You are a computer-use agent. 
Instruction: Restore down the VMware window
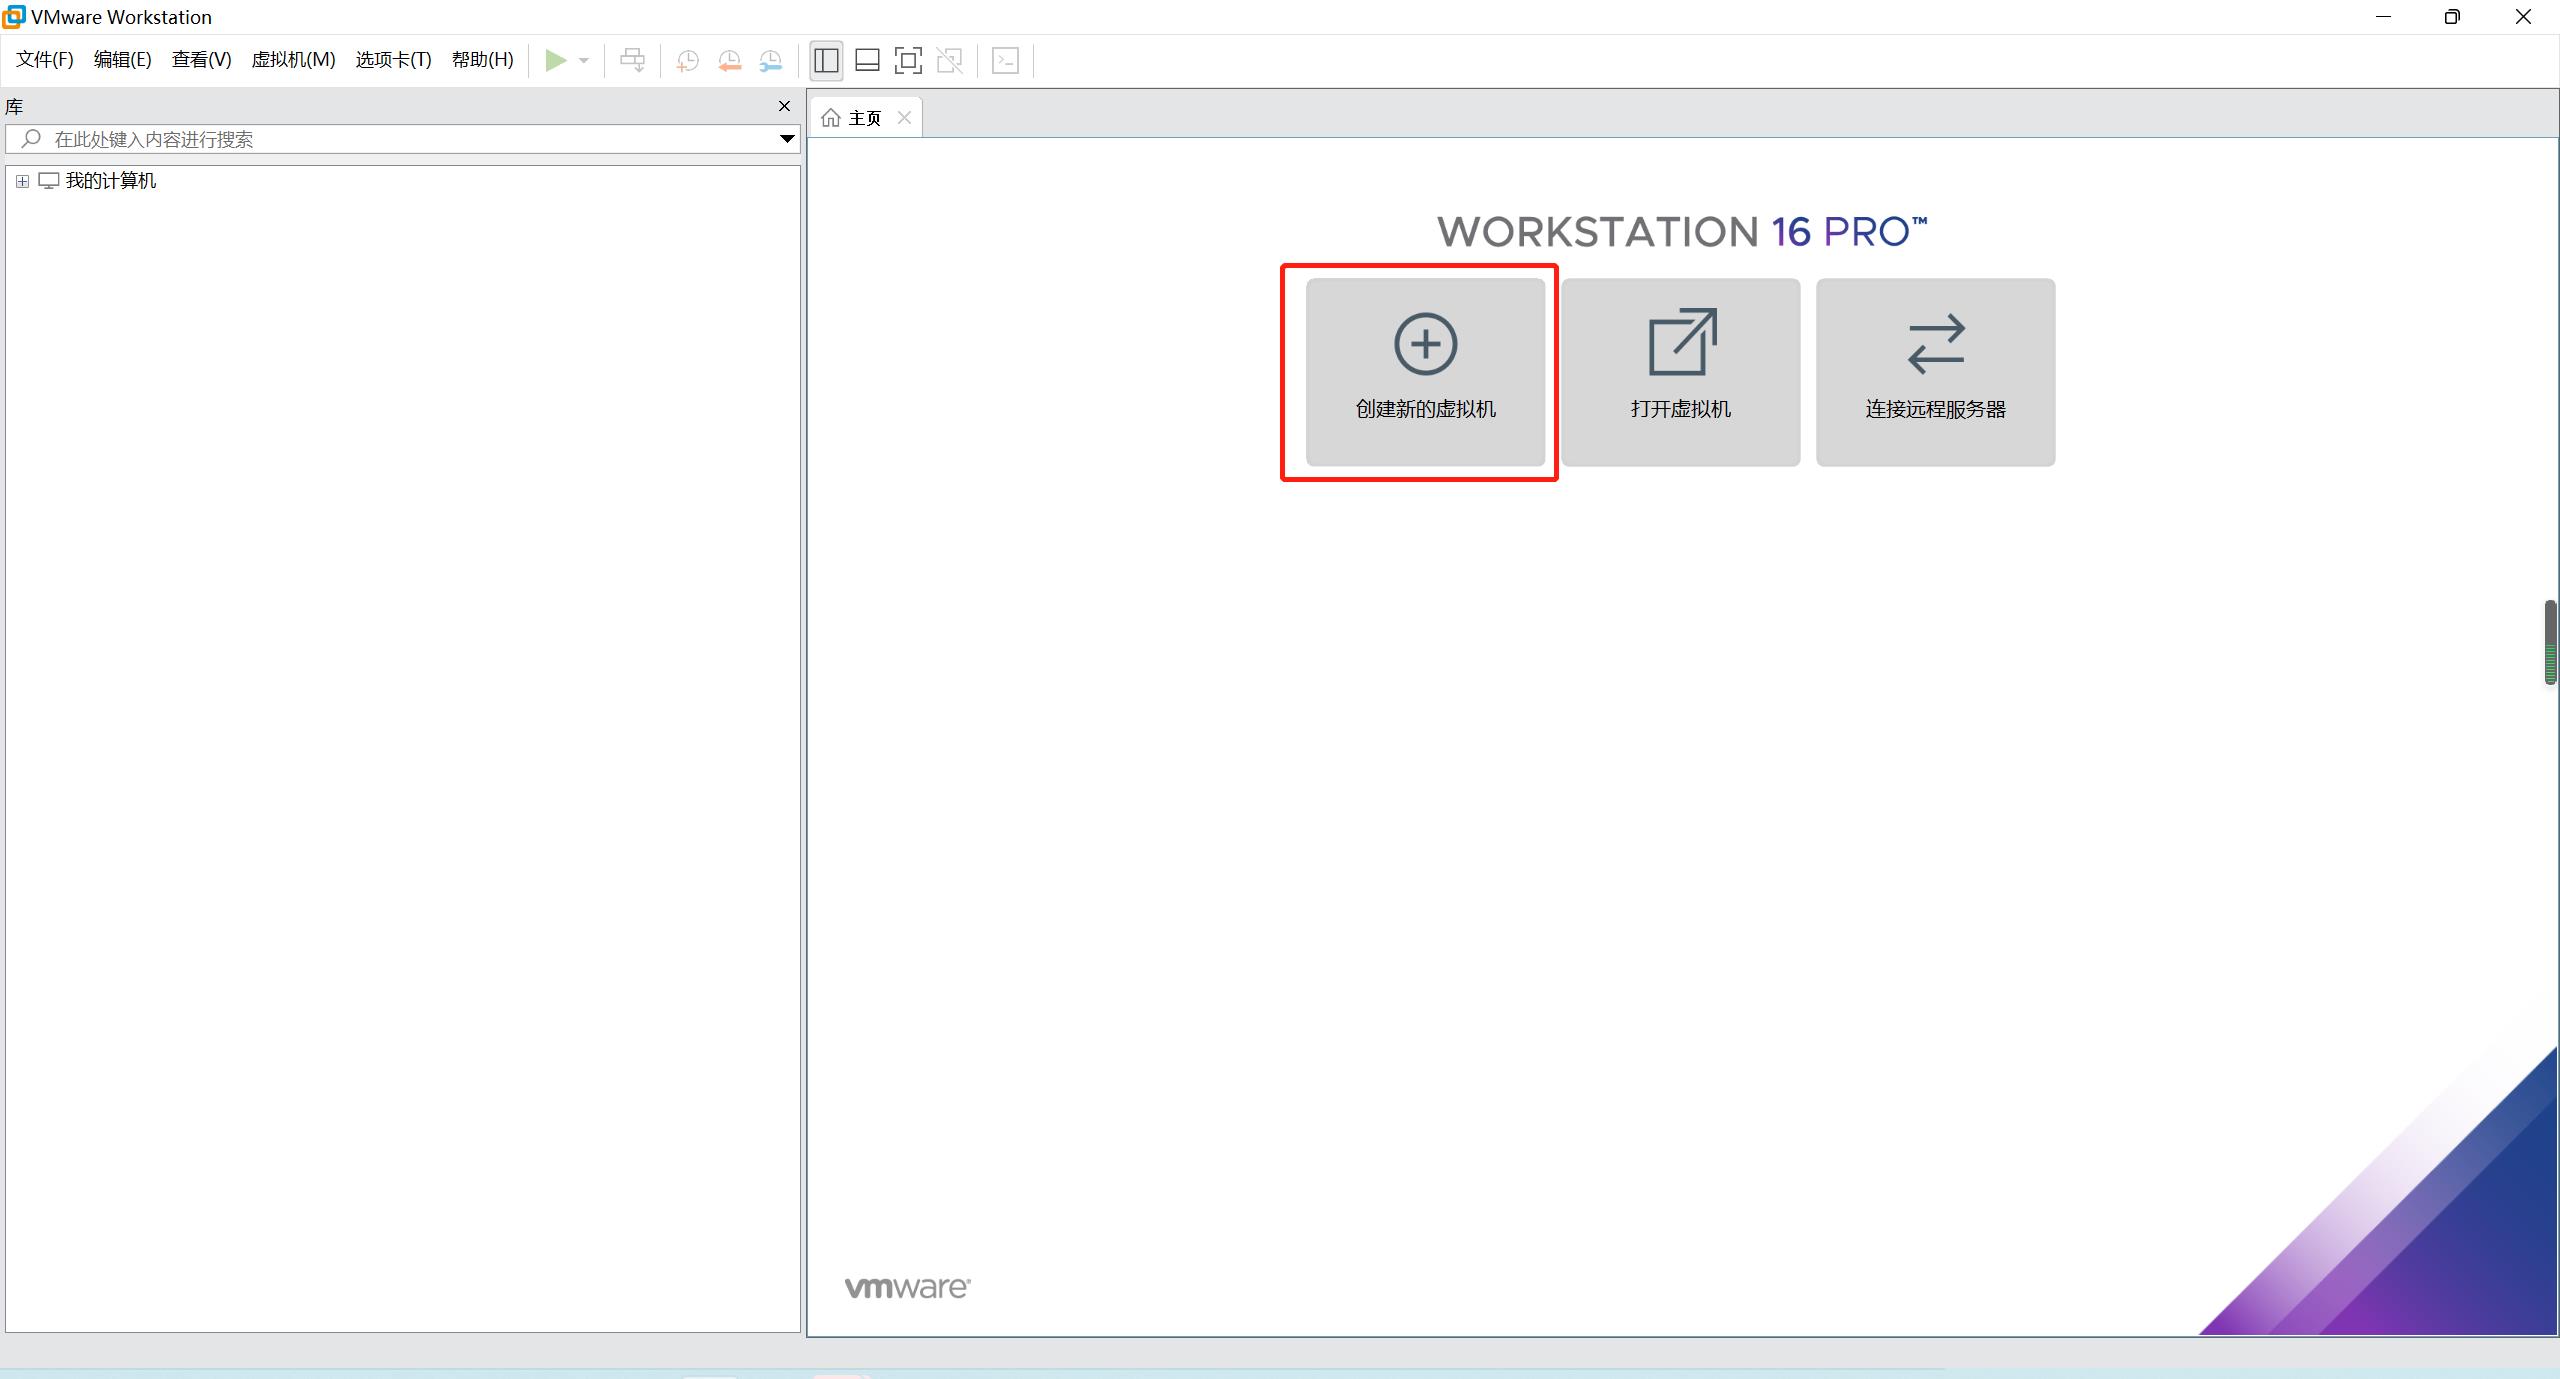point(2452,17)
